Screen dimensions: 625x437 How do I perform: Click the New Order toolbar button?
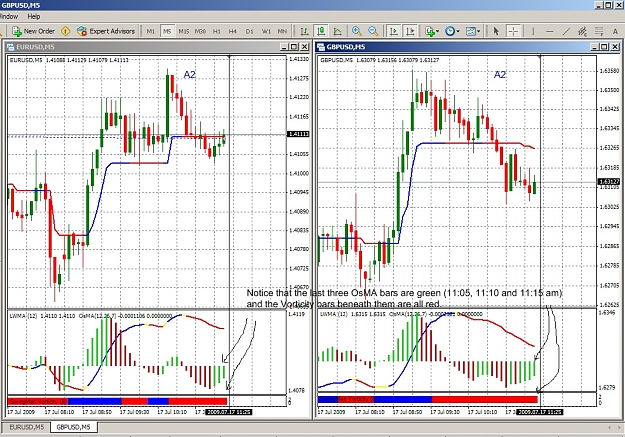click(33, 31)
